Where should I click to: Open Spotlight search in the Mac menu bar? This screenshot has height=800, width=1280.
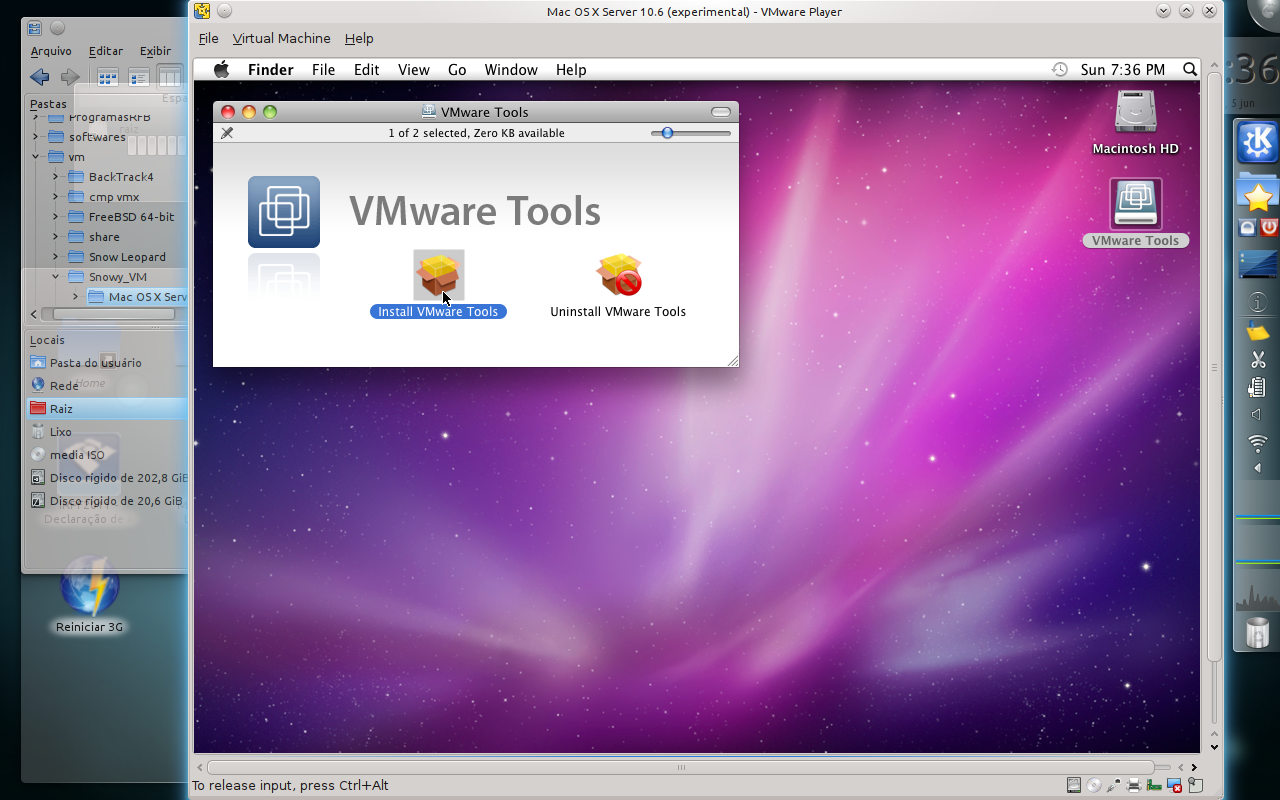point(1189,70)
